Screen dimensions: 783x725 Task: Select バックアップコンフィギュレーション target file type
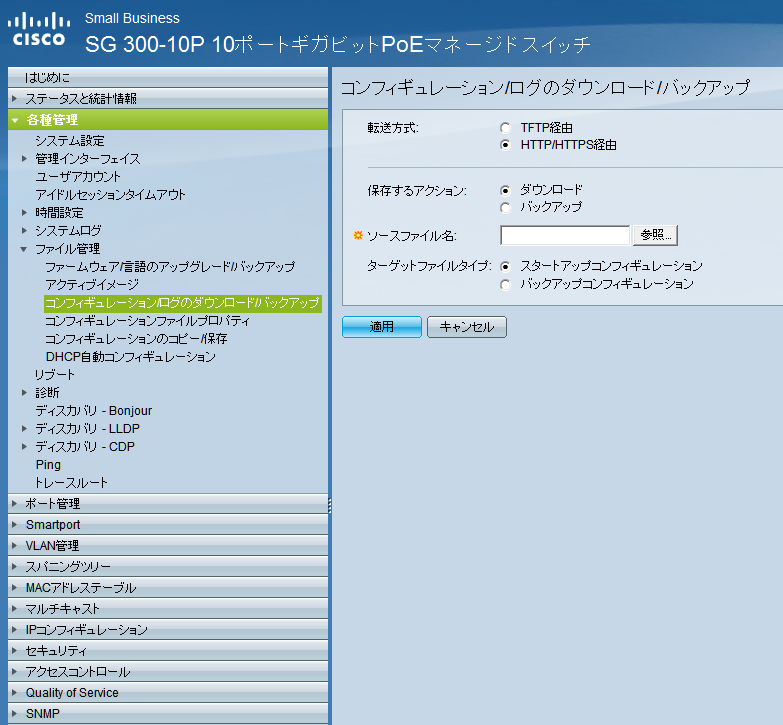pyautogui.click(x=505, y=285)
